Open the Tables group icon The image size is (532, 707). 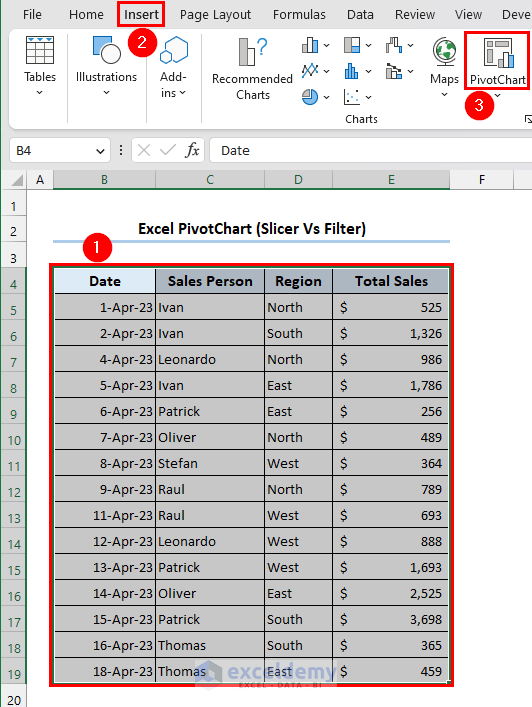point(40,50)
